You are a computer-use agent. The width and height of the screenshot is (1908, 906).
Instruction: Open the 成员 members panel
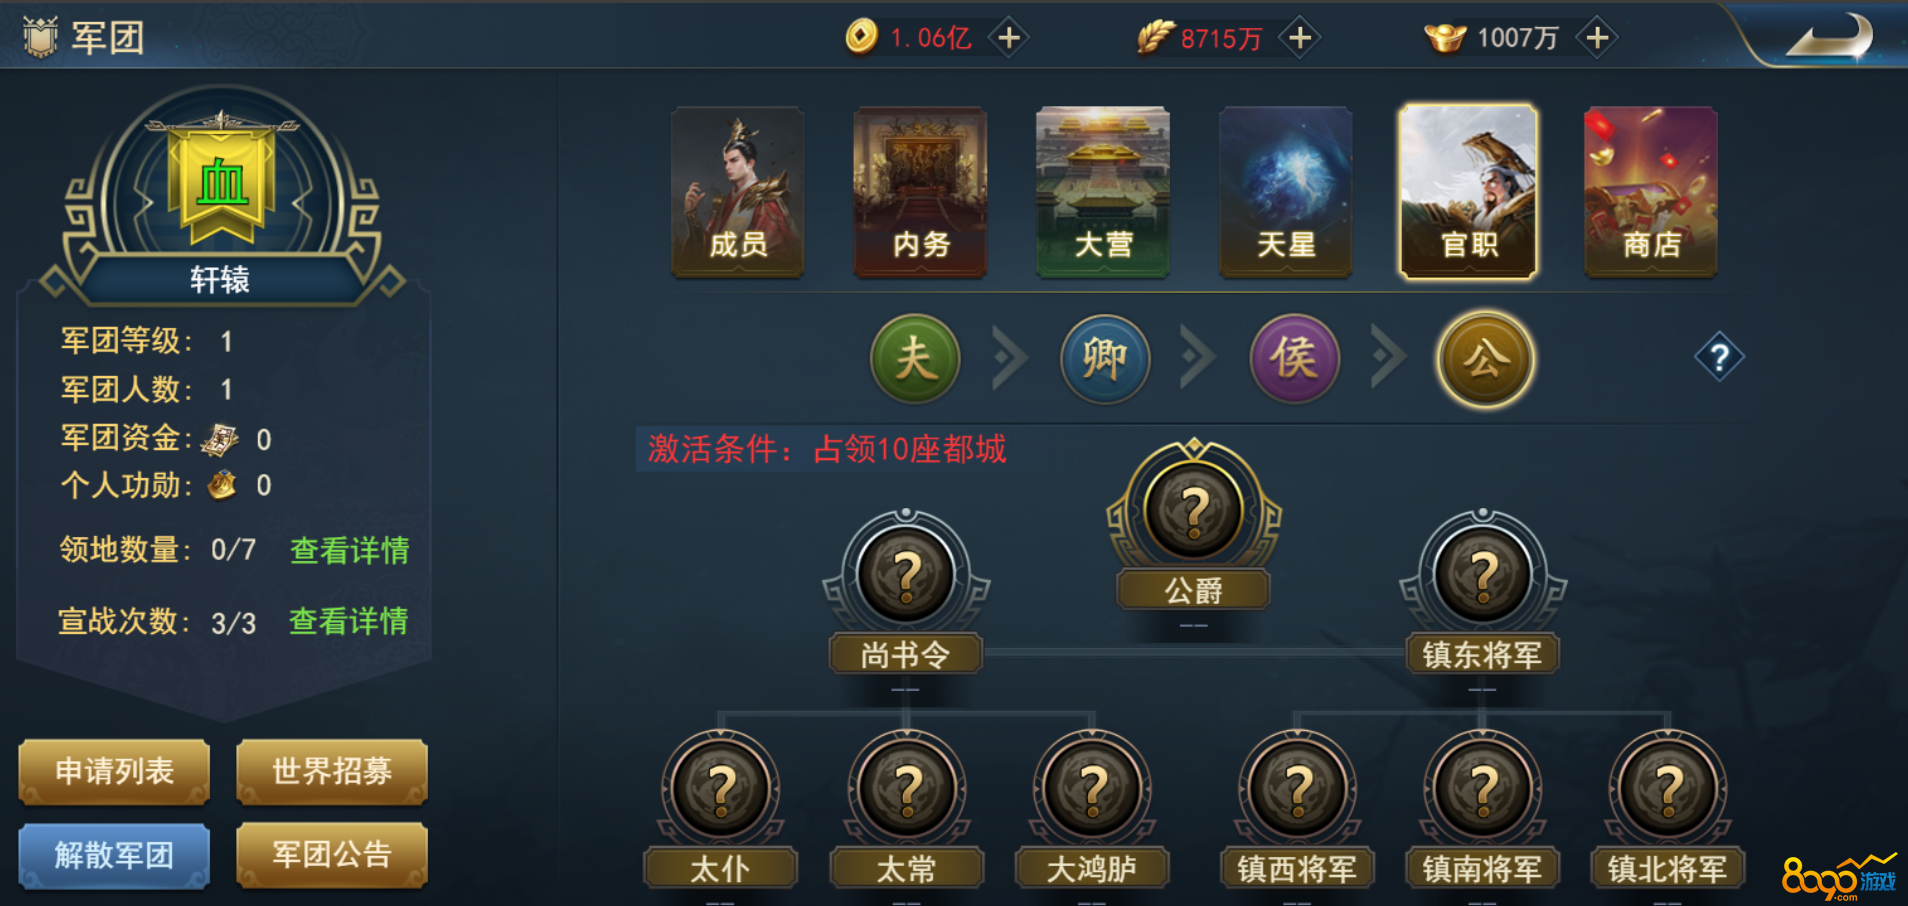(738, 192)
